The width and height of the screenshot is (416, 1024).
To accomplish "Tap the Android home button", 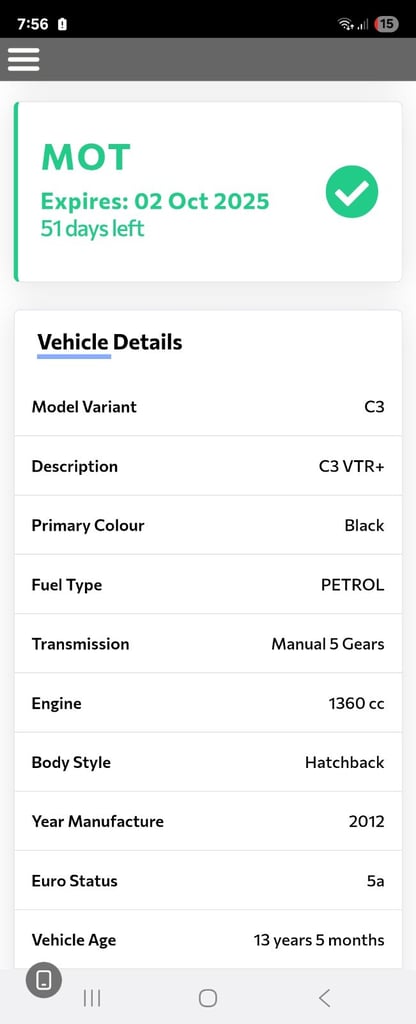I will pos(208,997).
